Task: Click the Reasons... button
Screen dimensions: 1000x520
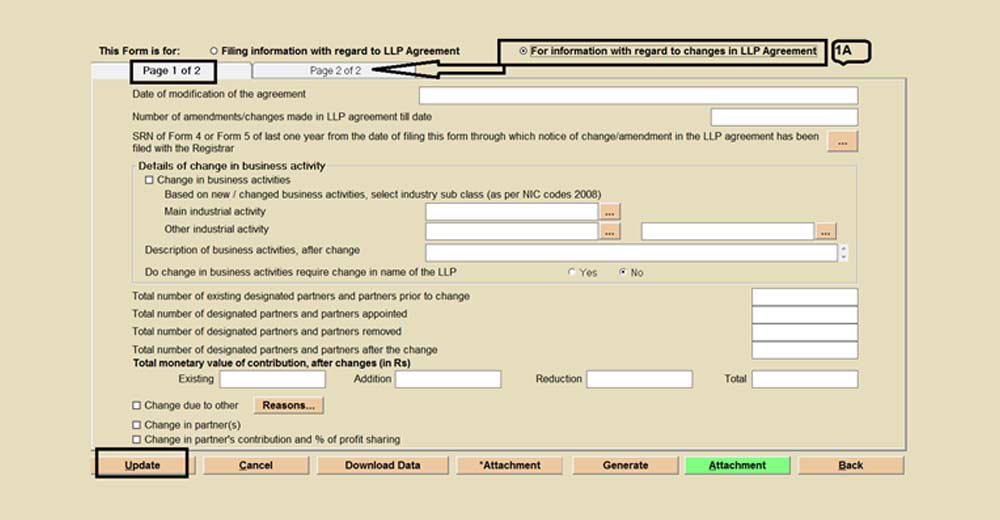Action: click(289, 406)
